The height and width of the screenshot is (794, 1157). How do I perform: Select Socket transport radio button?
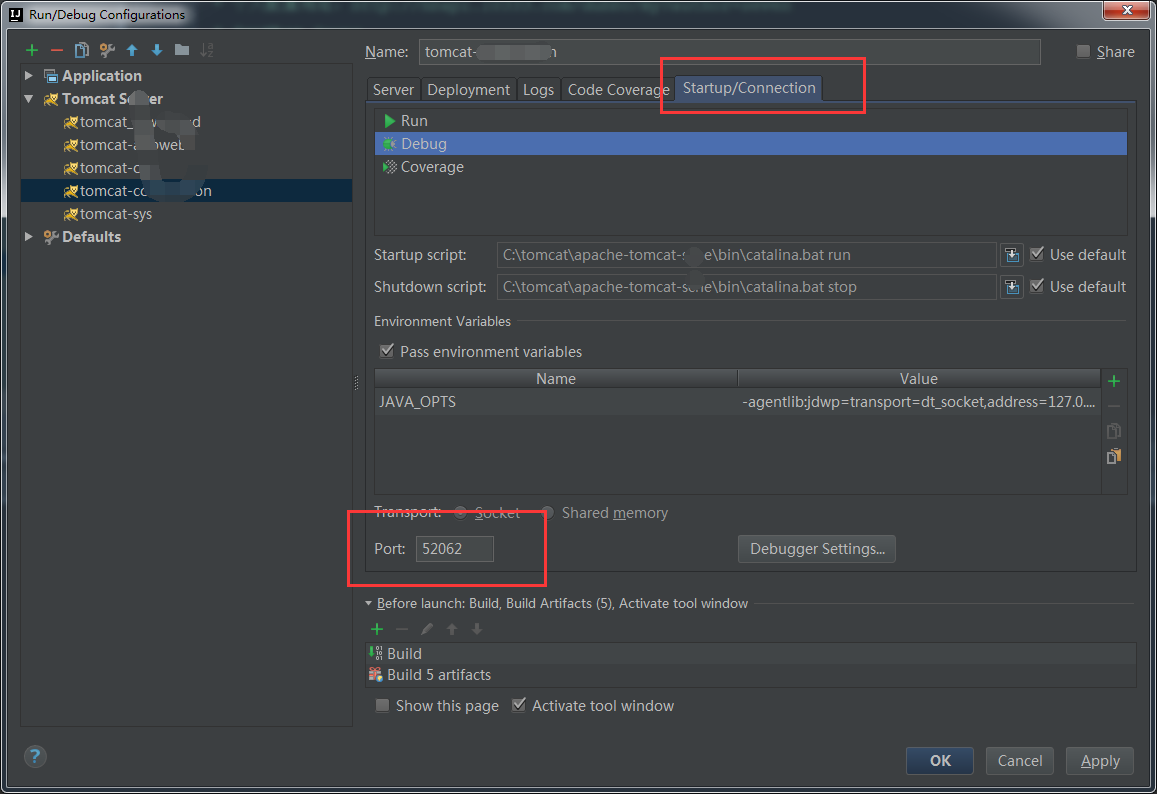coord(460,512)
